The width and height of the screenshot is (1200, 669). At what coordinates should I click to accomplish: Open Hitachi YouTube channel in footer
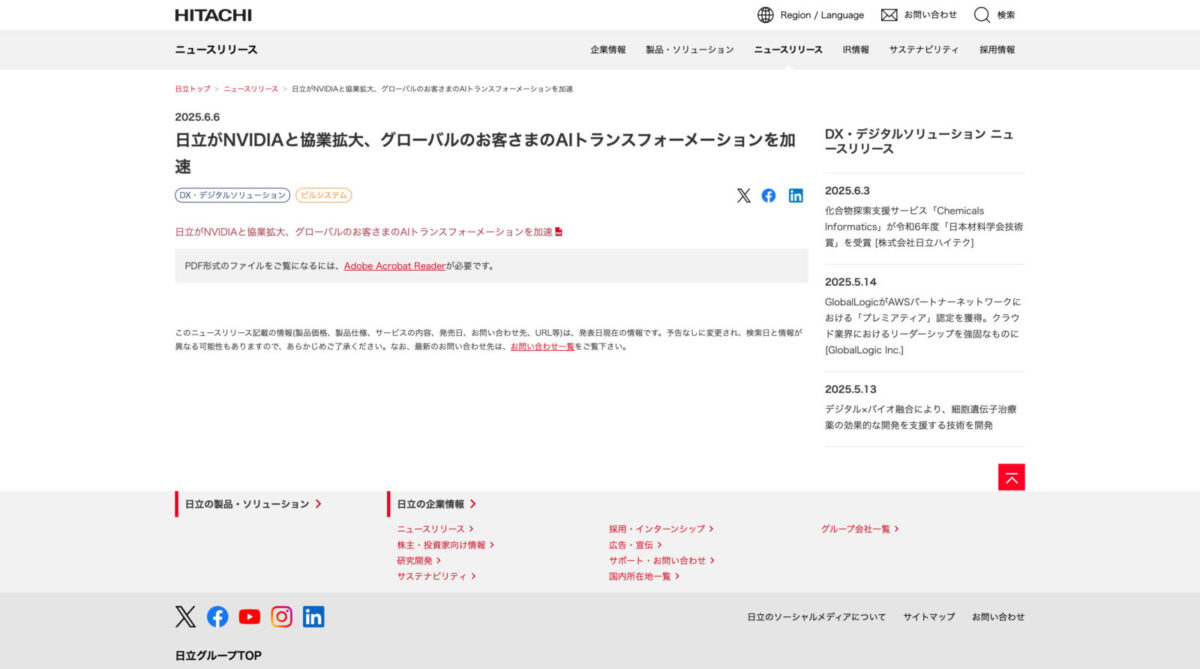tap(249, 617)
